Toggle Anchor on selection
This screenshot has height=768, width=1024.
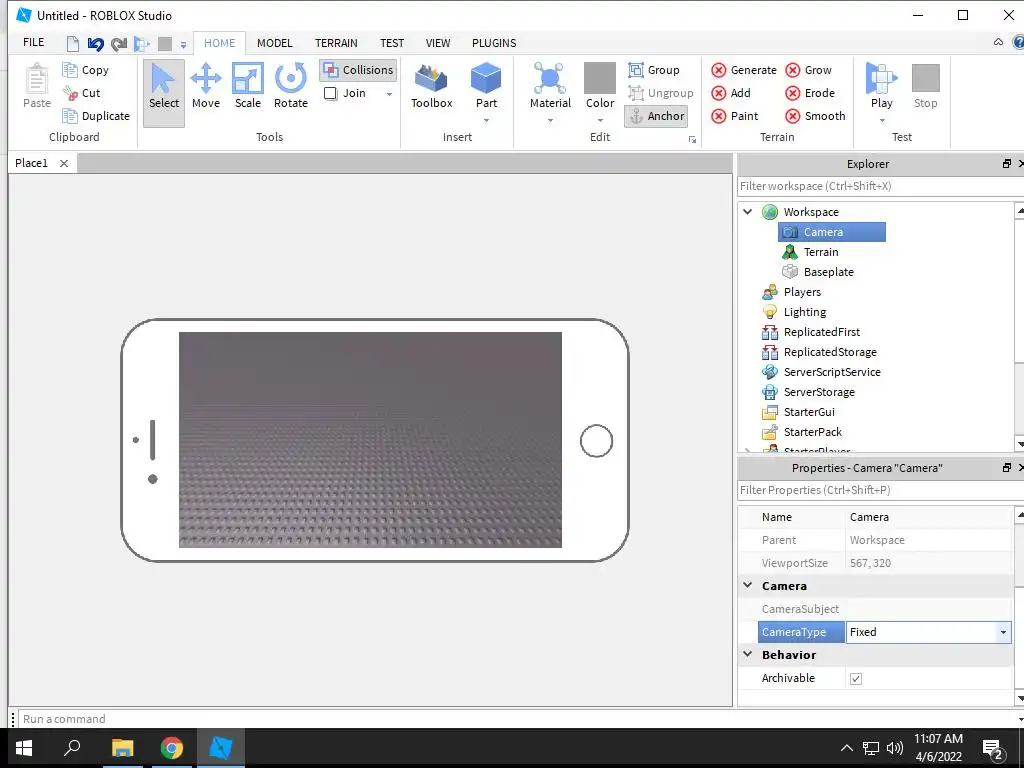[x=656, y=116]
